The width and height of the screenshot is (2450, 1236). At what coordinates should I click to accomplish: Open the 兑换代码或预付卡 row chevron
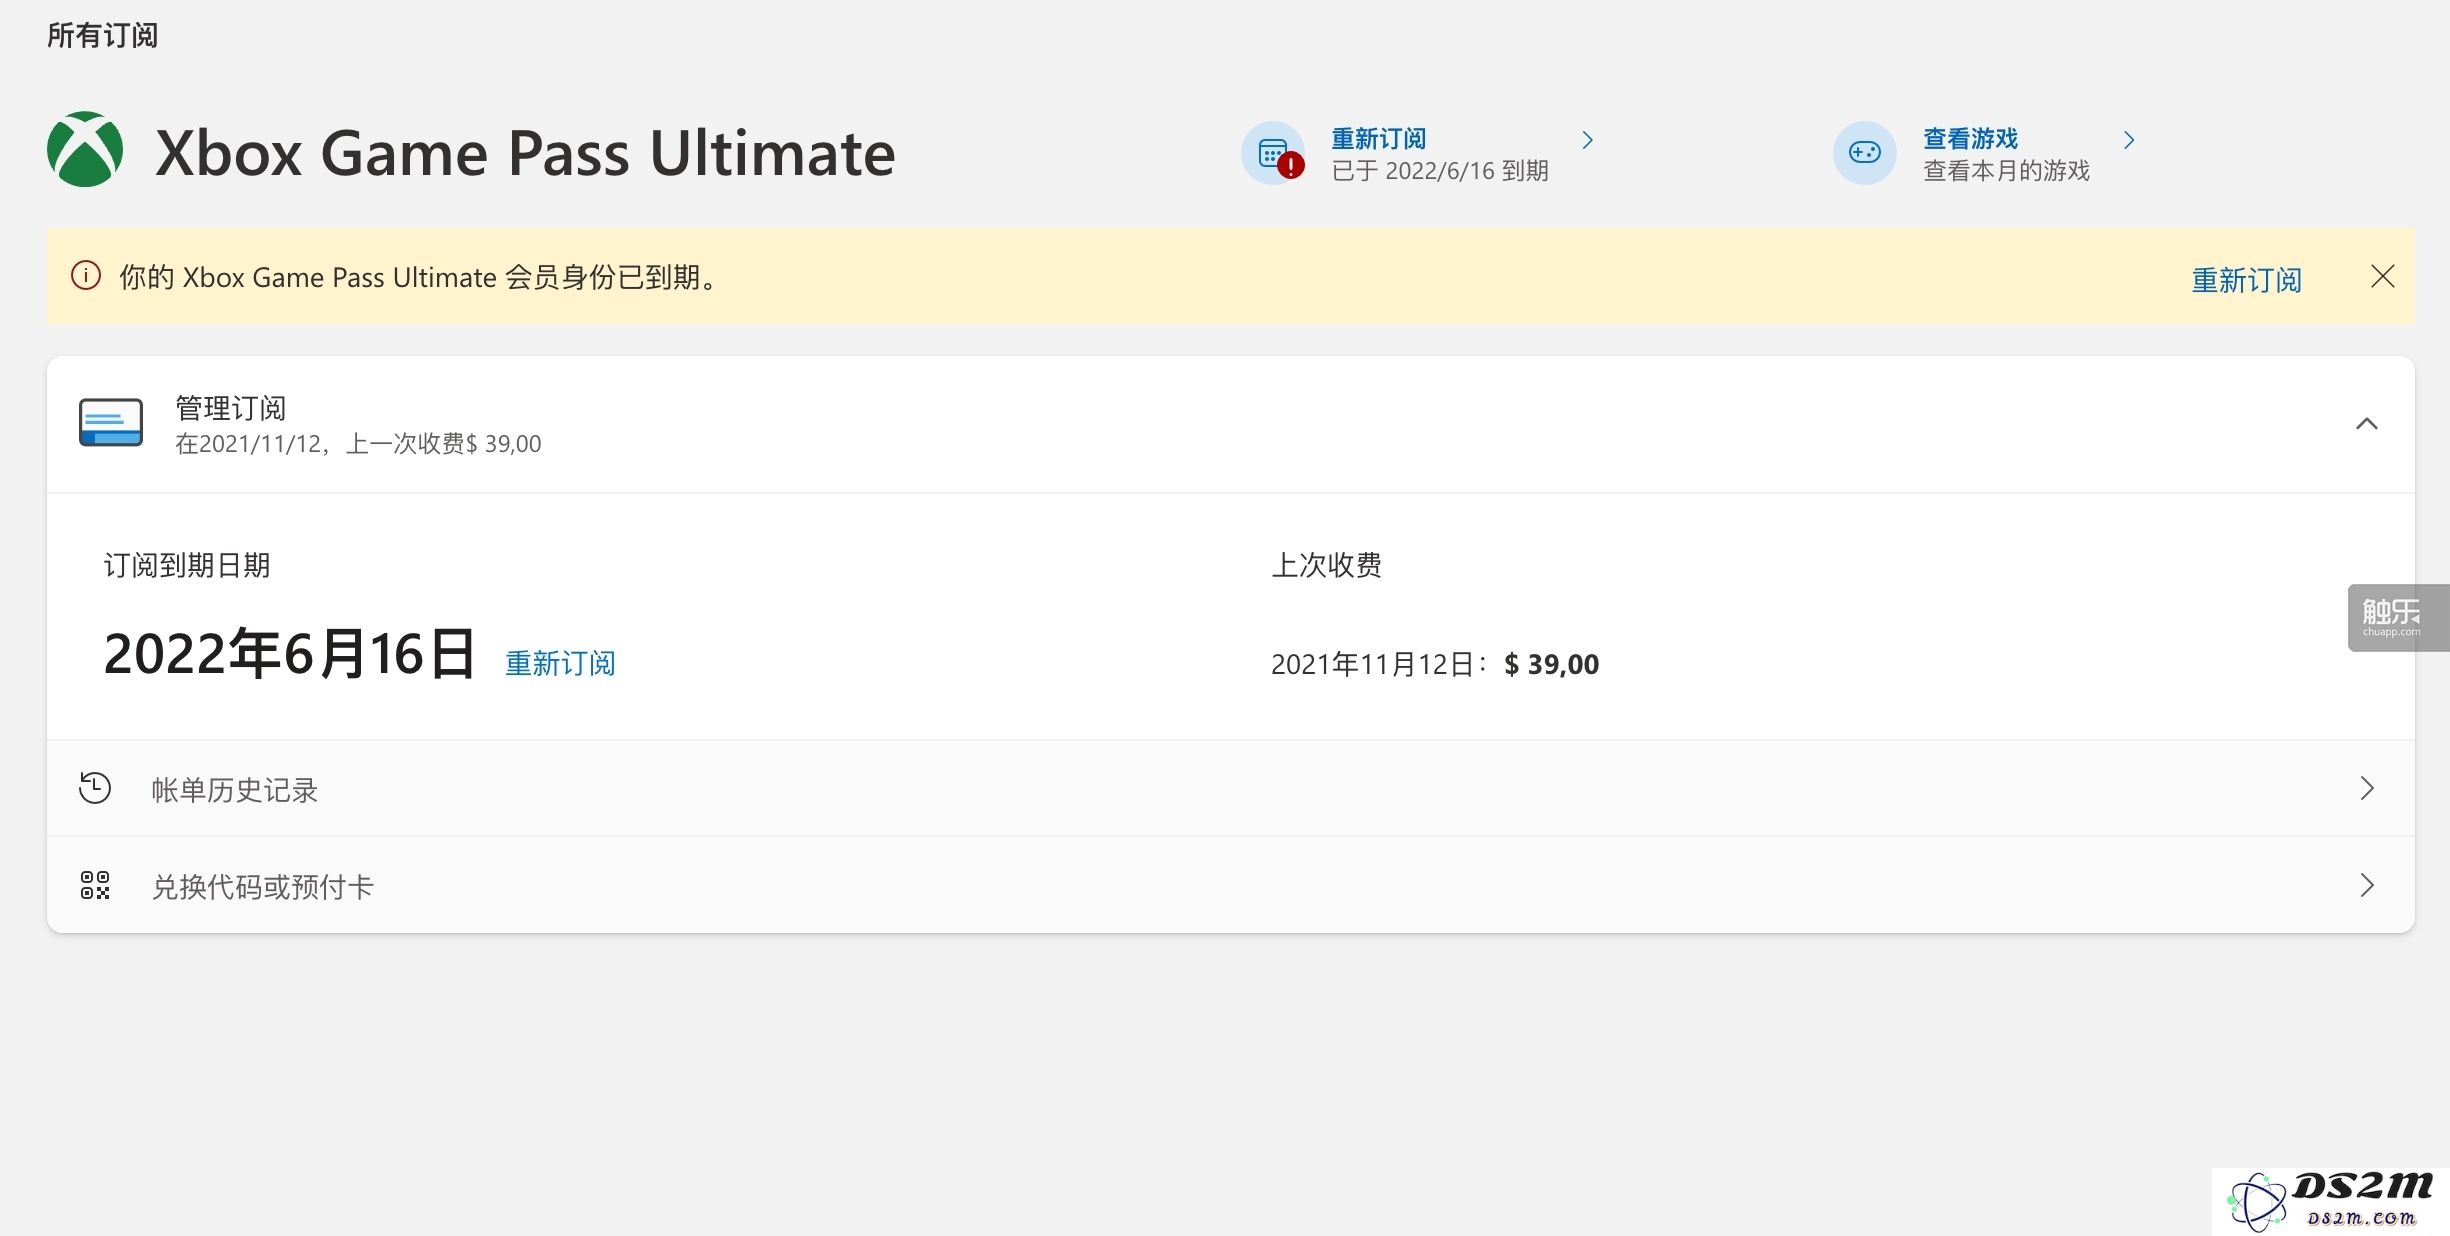click(2366, 885)
